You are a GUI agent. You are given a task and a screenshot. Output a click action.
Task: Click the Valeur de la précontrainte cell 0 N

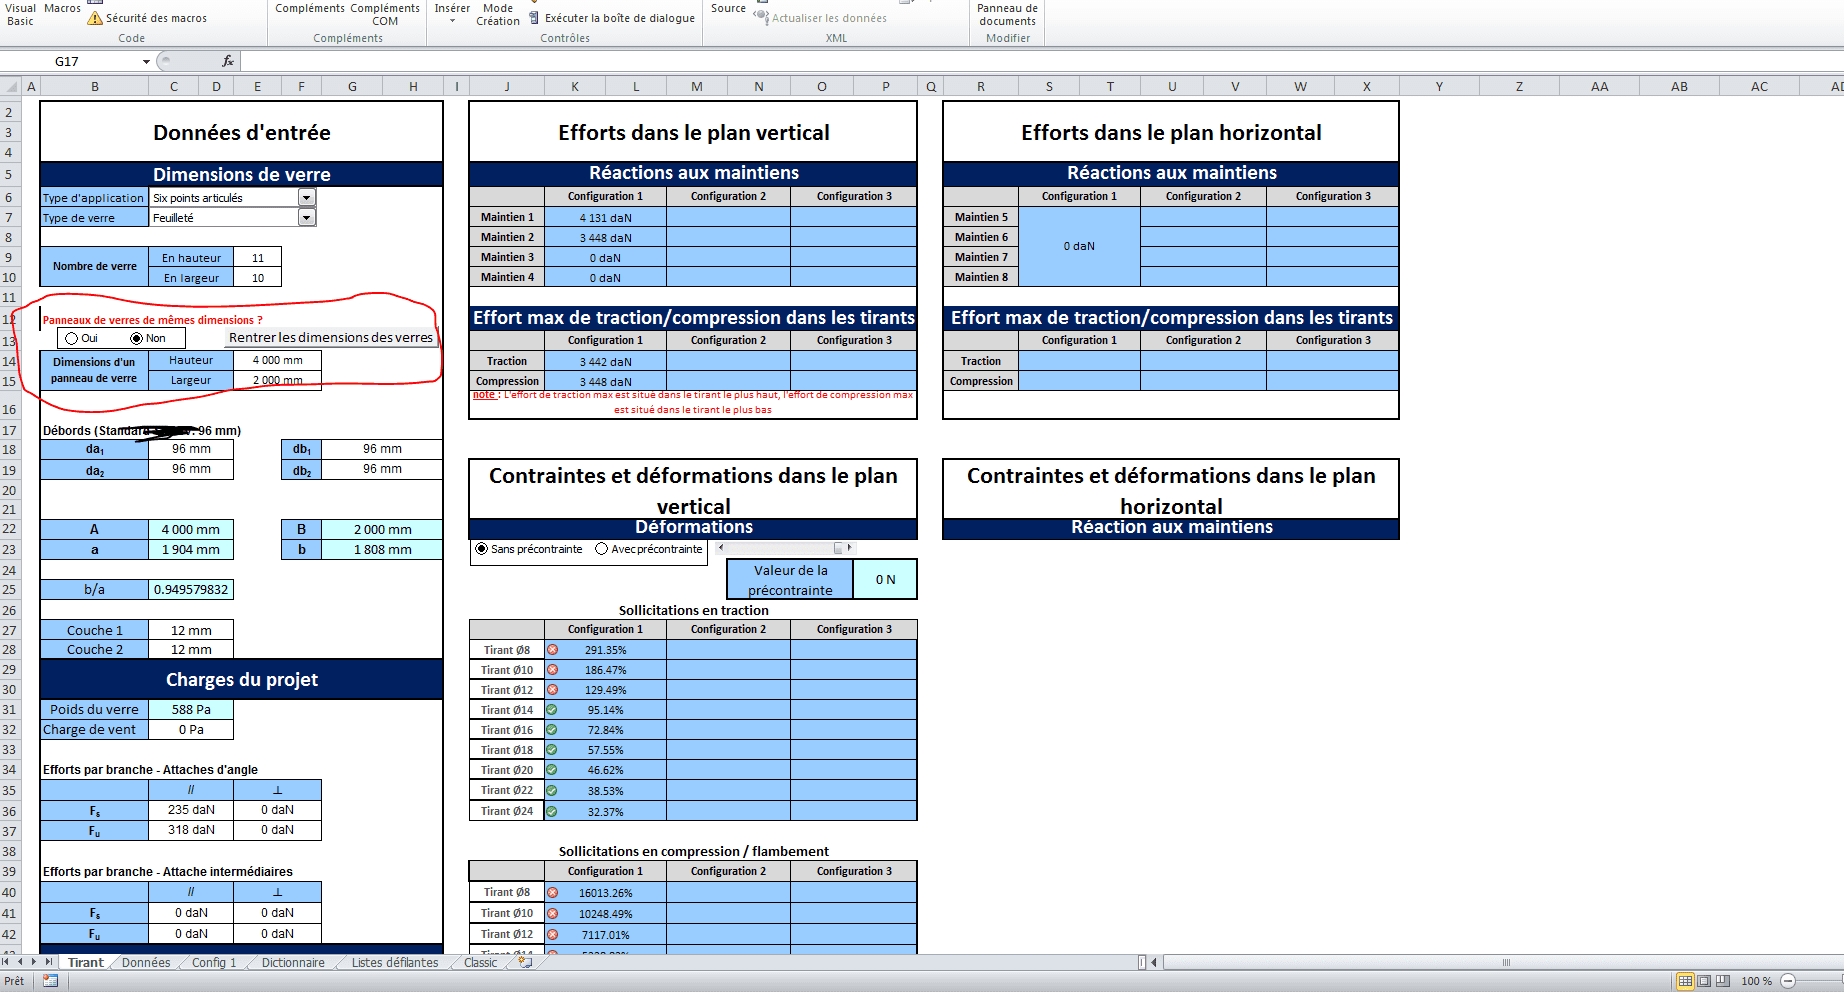pos(885,580)
